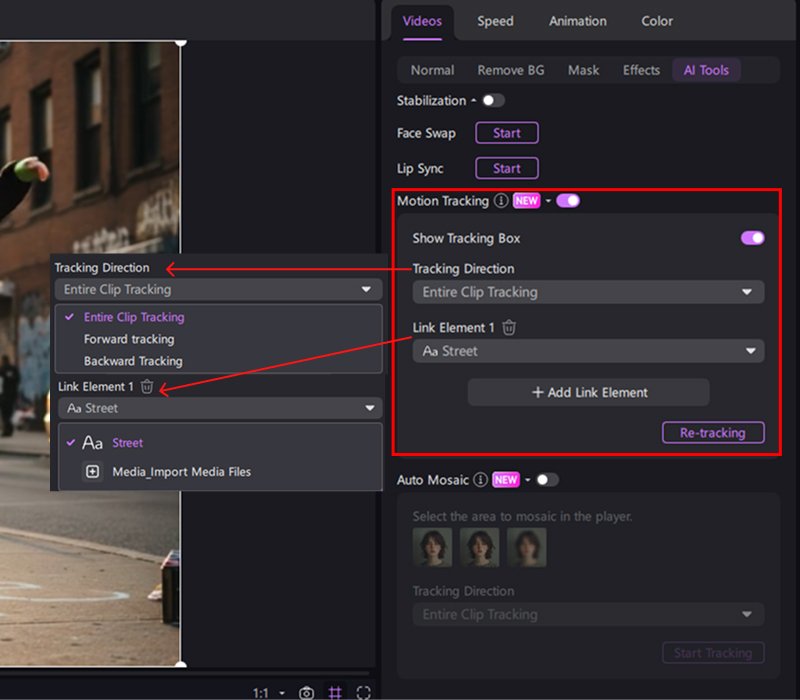Click the camera snapshot icon below the preview
Image resolution: width=800 pixels, height=700 pixels.
tap(306, 691)
